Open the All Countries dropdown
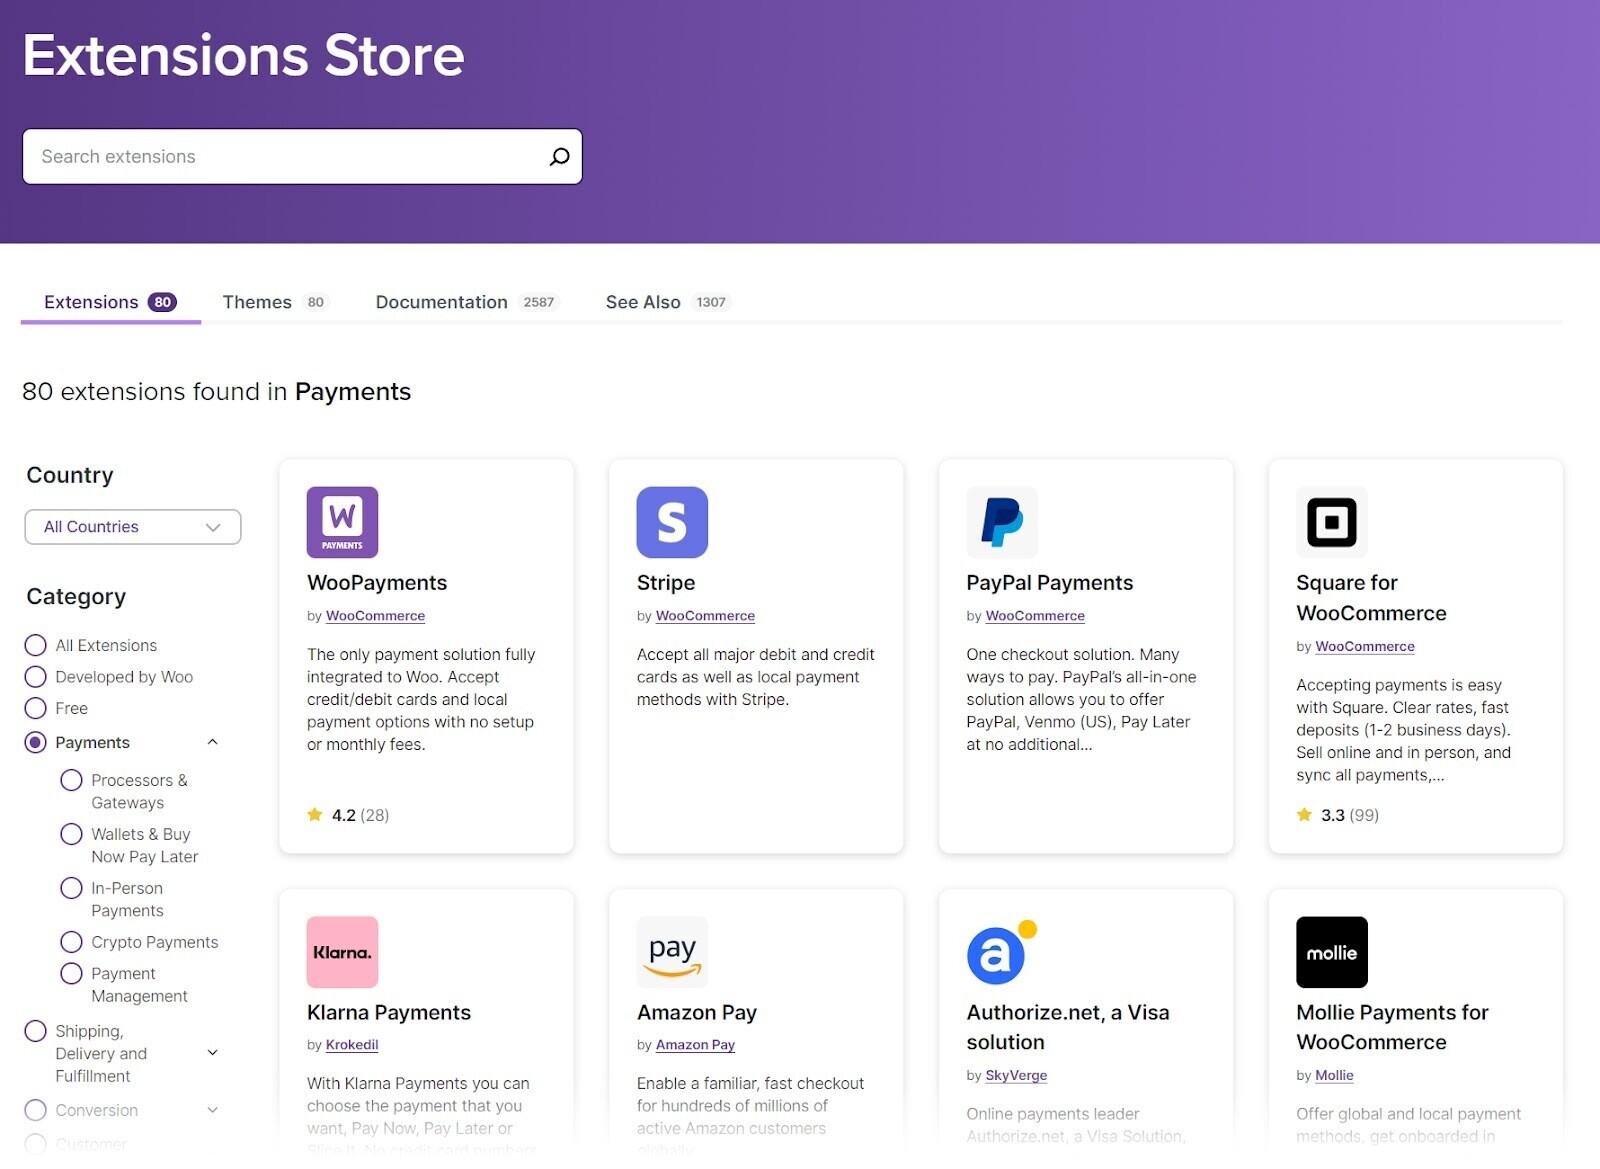 [132, 526]
